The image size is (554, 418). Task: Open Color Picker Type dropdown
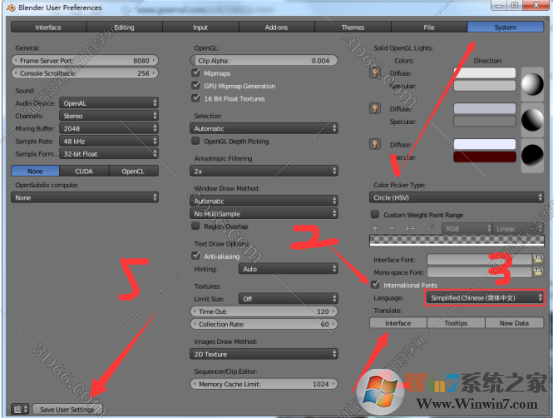[456, 198]
